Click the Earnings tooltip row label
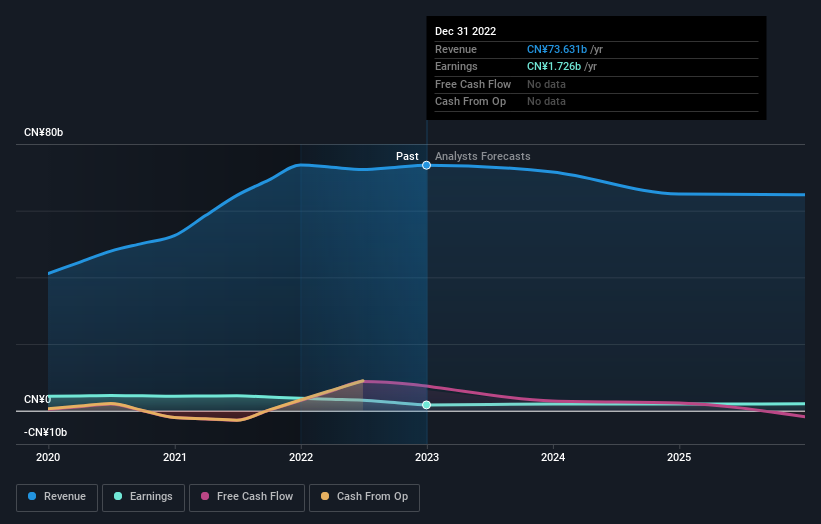The width and height of the screenshot is (821, 524). click(x=456, y=66)
